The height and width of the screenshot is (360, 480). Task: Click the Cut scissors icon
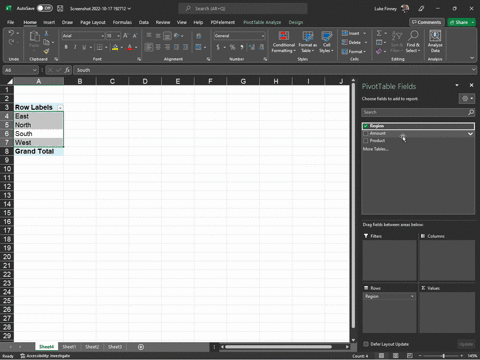(x=46, y=33)
